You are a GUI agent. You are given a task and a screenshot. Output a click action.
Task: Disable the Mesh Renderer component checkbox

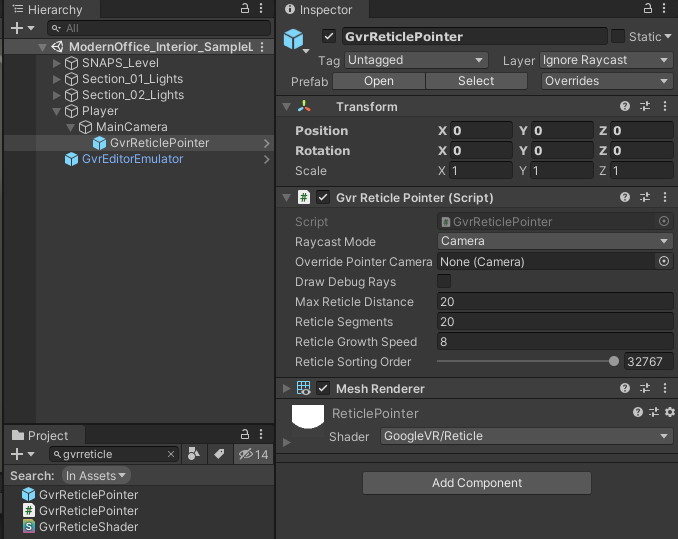tap(323, 388)
